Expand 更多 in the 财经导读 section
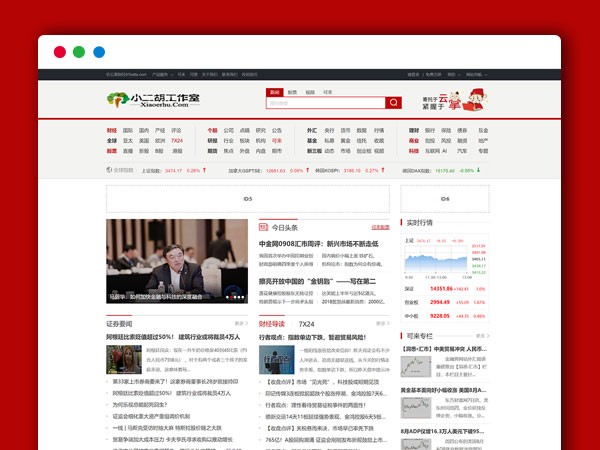The width and height of the screenshot is (600, 450). [381, 324]
